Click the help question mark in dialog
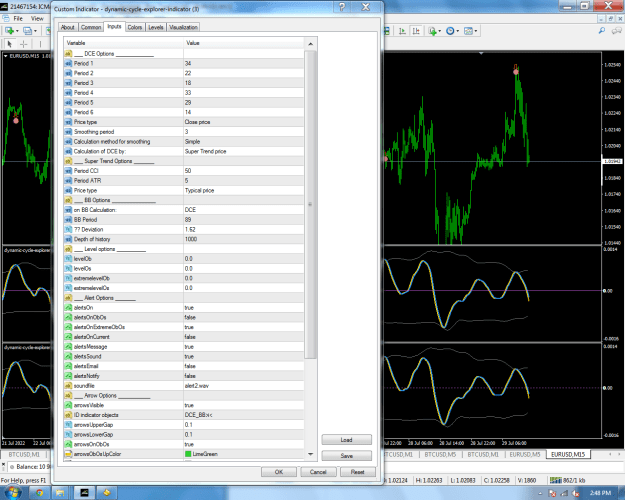The width and height of the screenshot is (625, 500). point(342,7)
